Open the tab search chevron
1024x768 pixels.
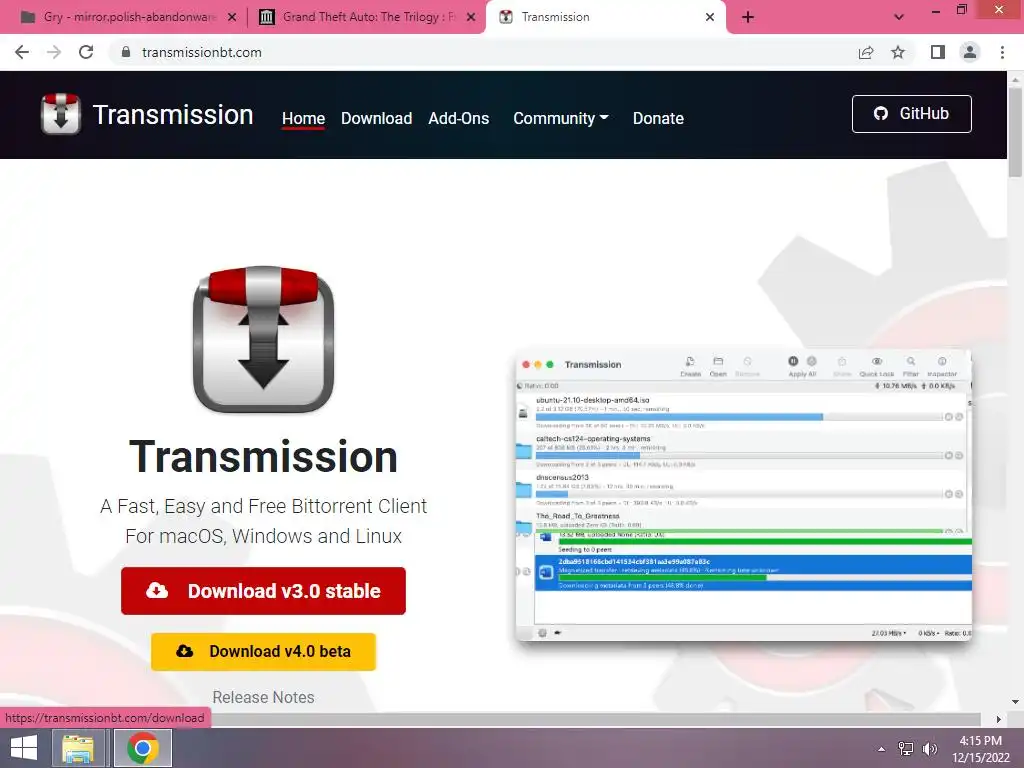899,17
